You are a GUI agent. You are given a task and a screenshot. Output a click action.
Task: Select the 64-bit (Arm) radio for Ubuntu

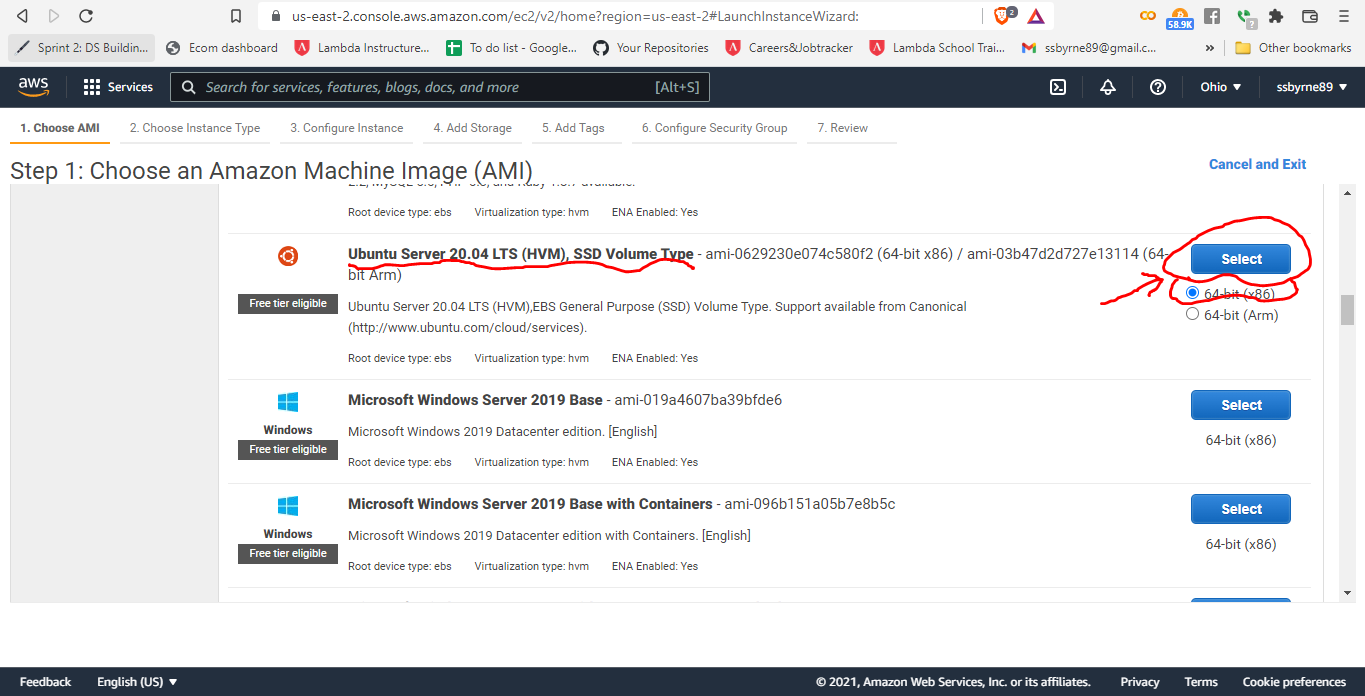(x=1192, y=314)
